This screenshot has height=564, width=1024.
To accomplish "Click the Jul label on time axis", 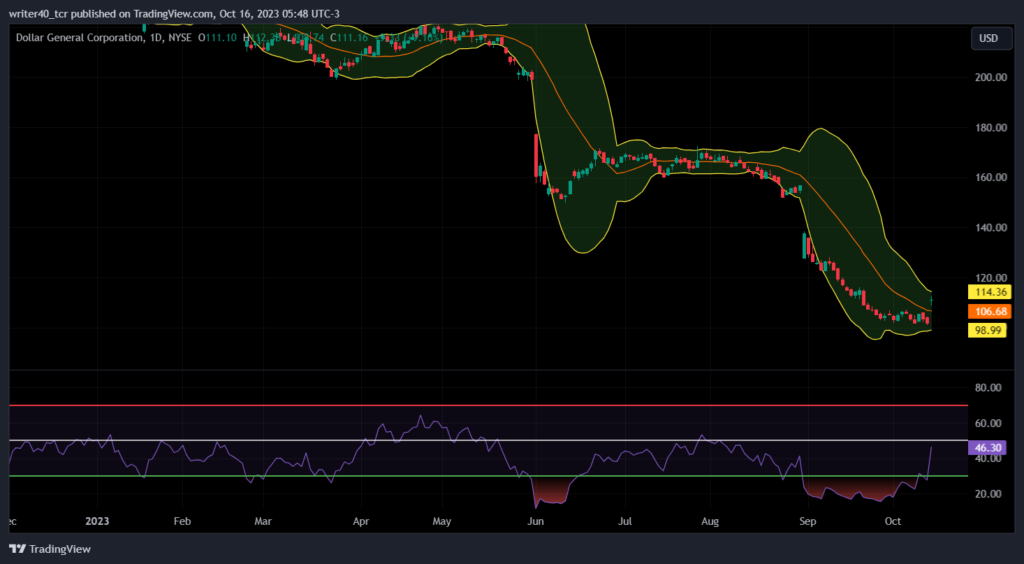I will [x=625, y=522].
